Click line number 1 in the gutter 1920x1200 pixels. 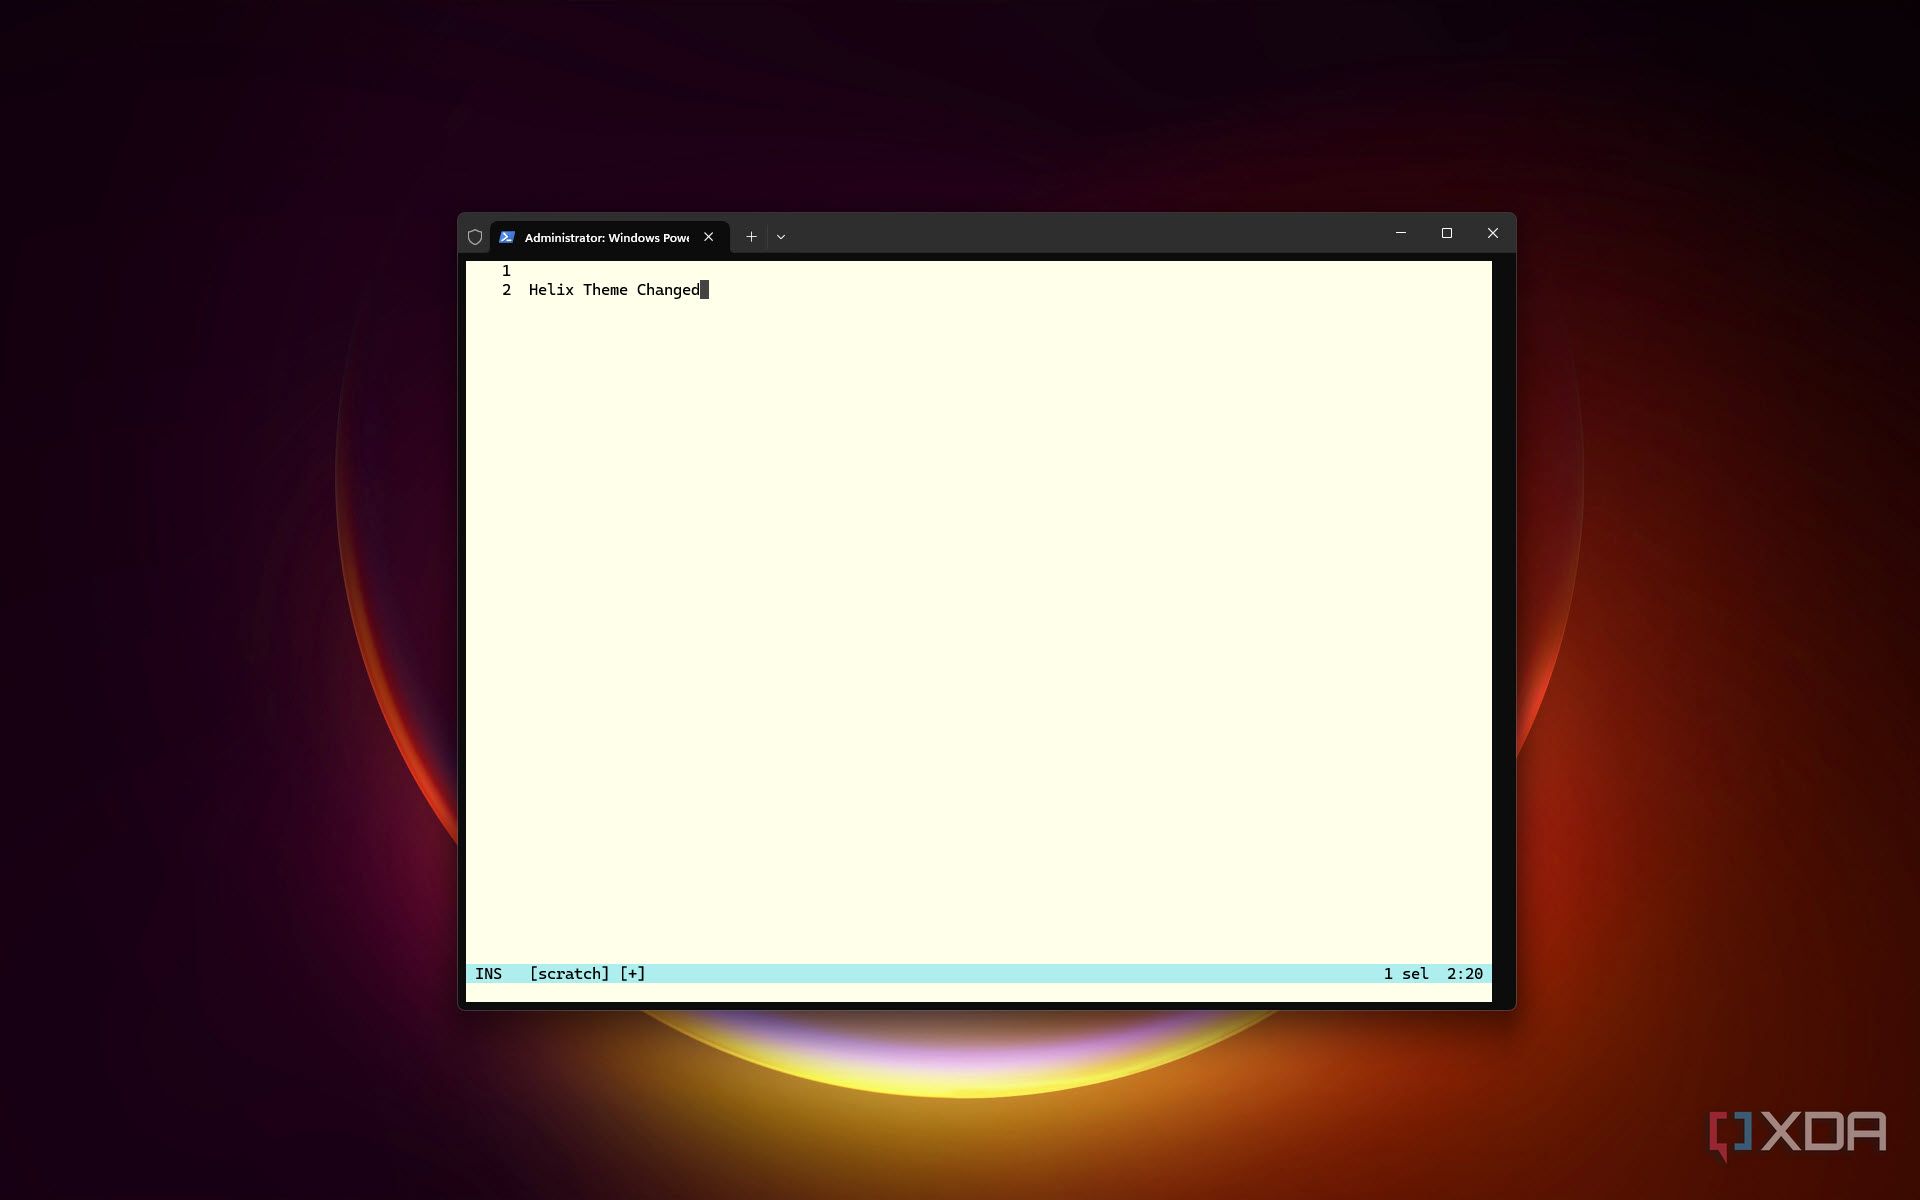(x=506, y=271)
